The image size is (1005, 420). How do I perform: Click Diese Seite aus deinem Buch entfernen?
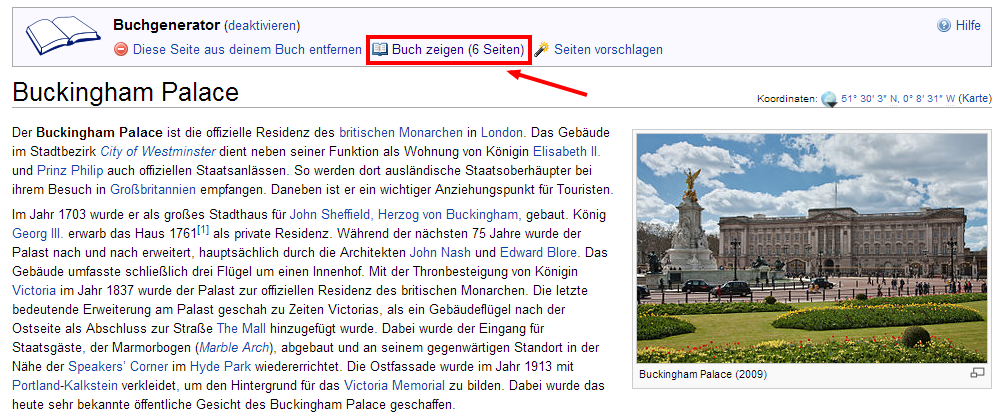(247, 49)
